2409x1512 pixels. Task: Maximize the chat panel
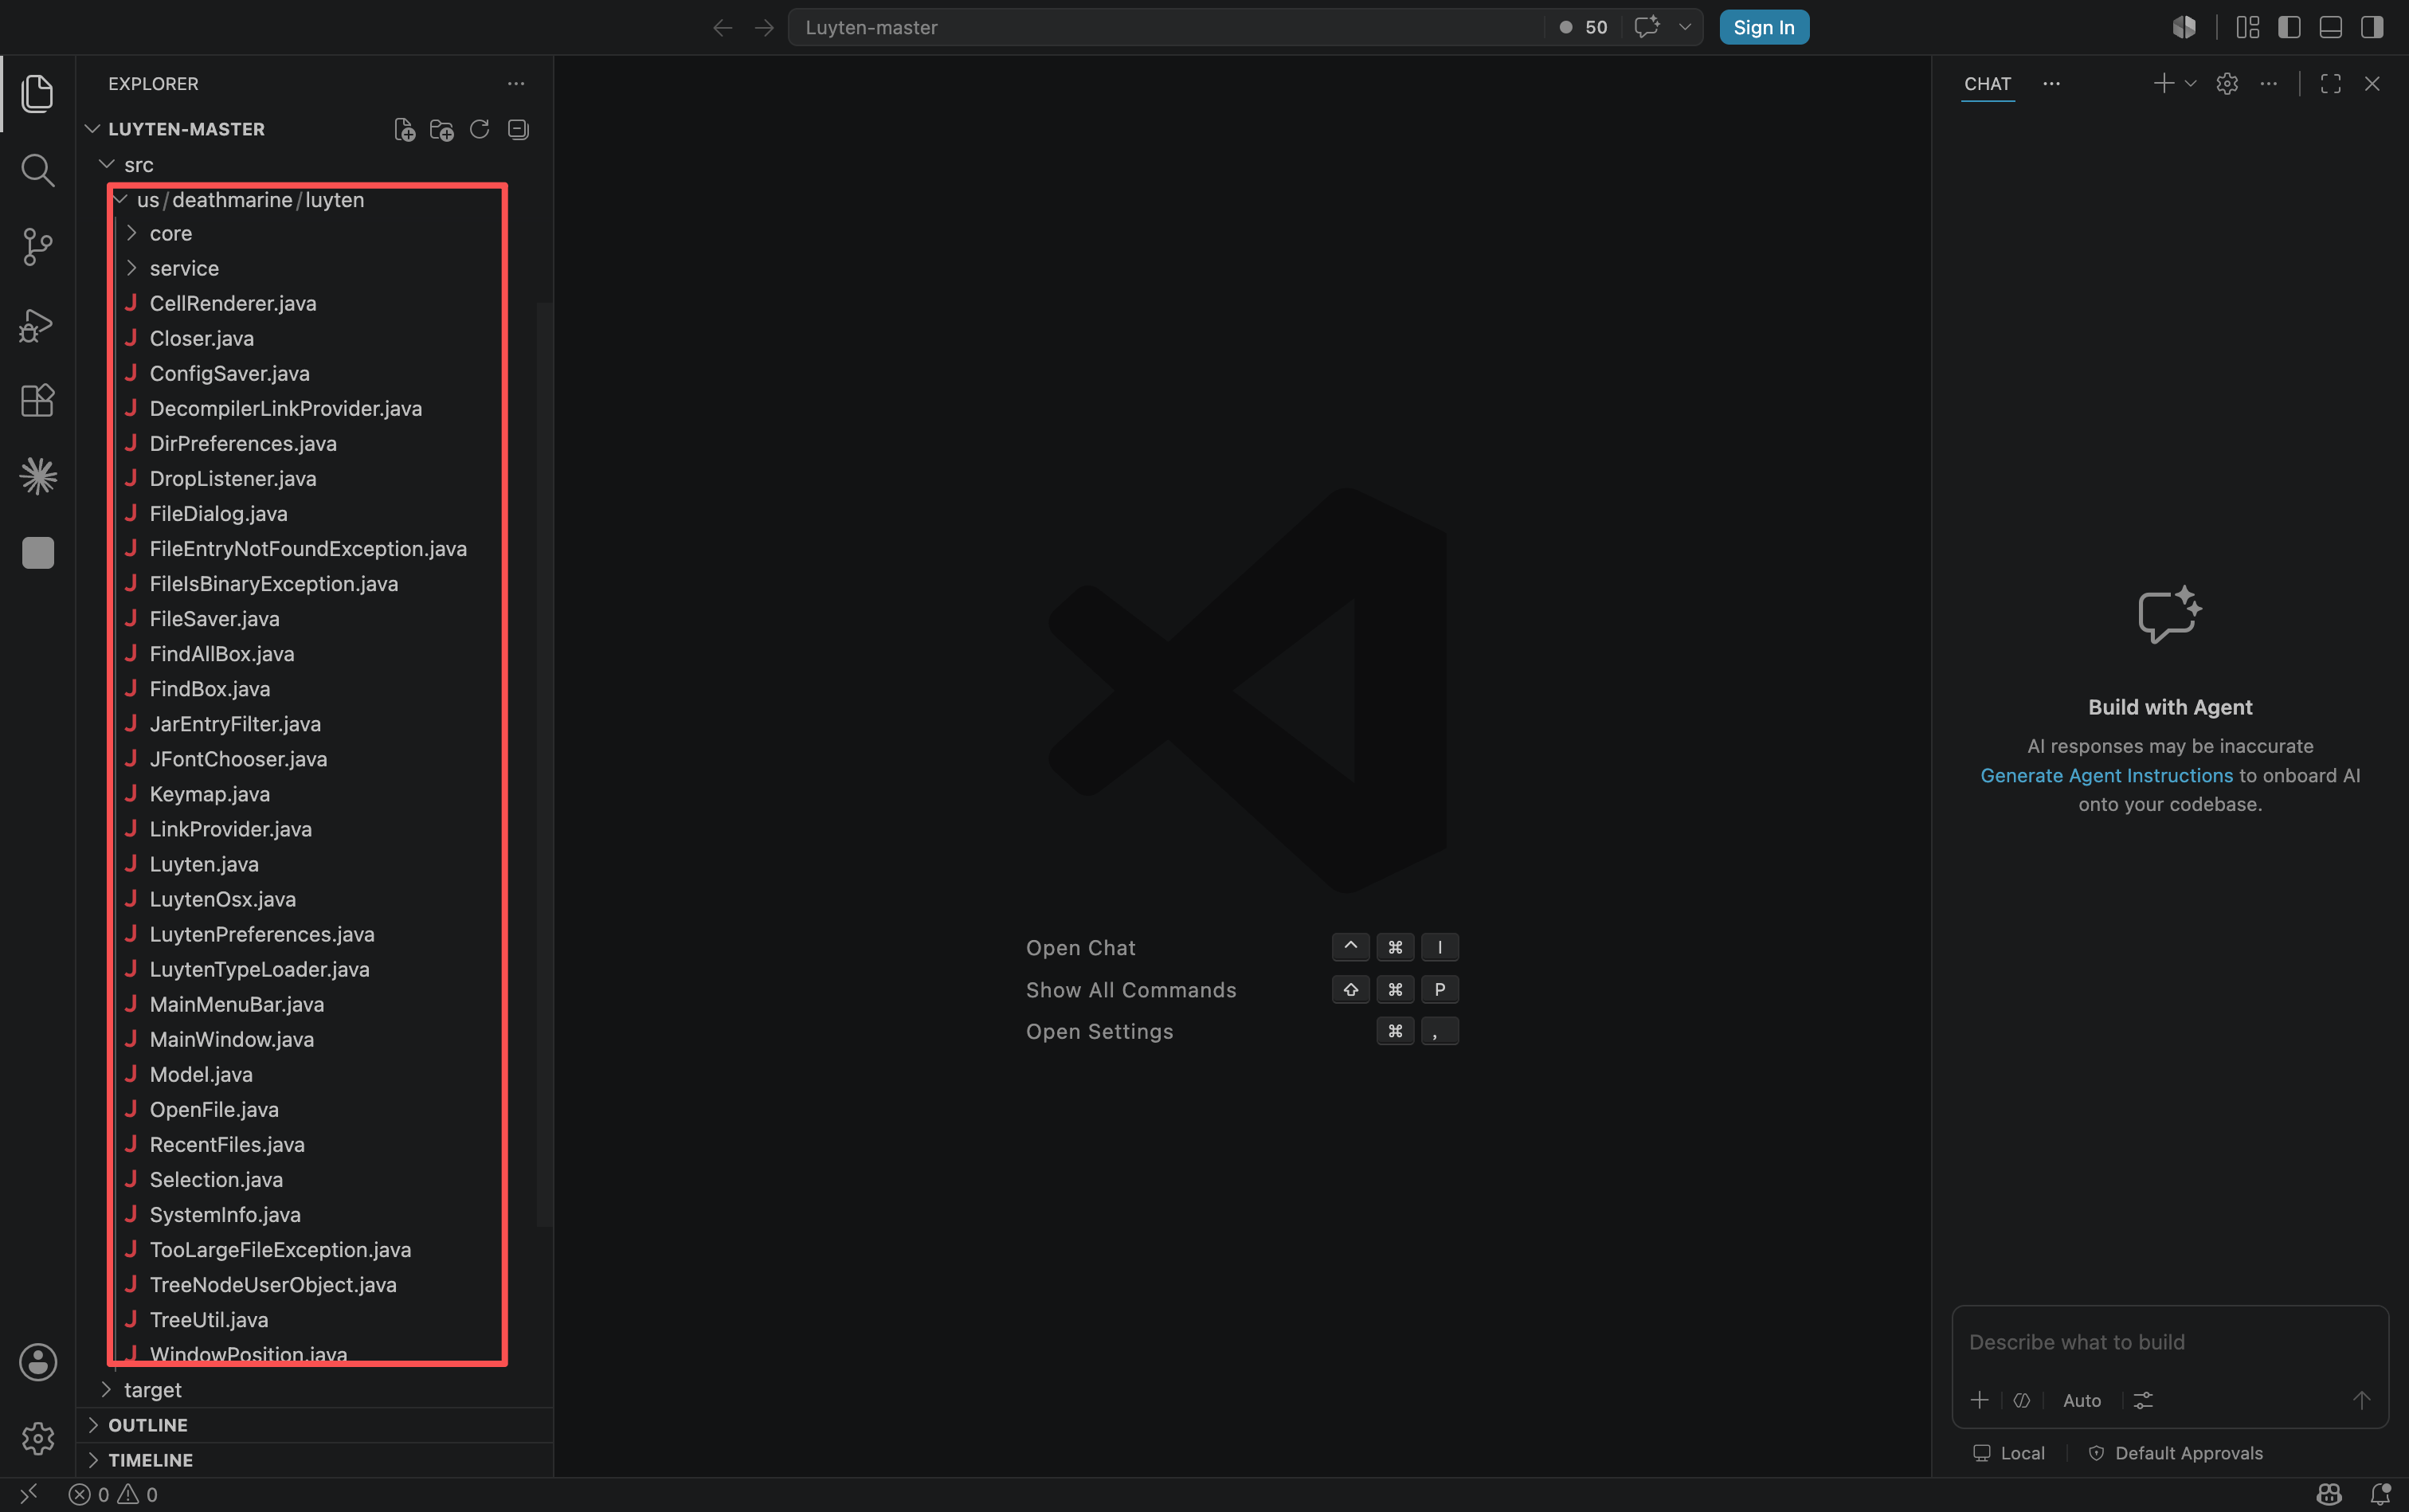coord(2330,84)
